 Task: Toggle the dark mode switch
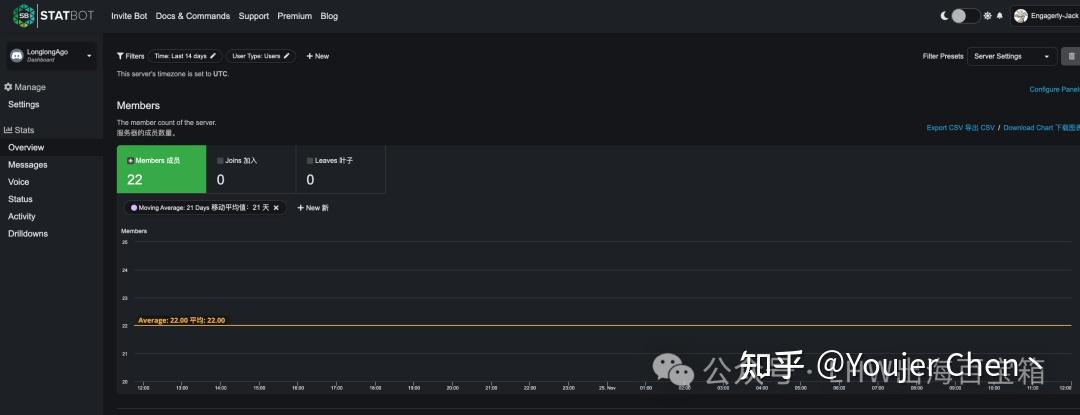[964, 16]
